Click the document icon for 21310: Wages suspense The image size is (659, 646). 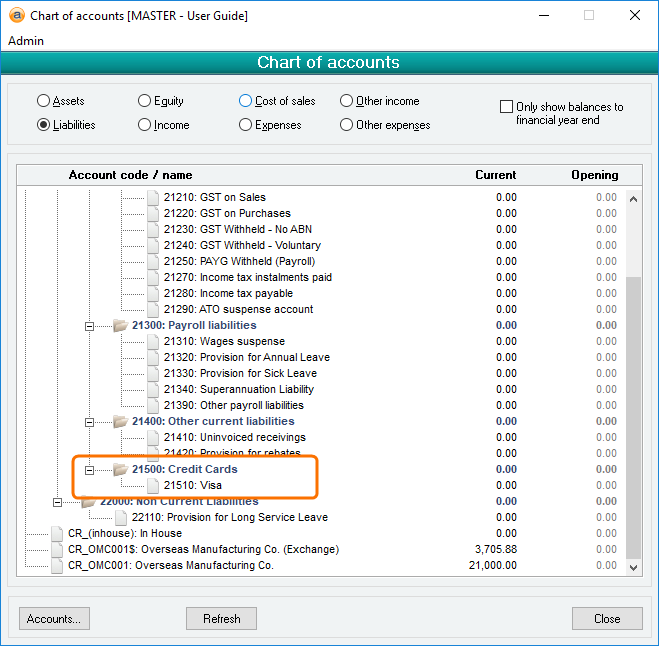[153, 341]
